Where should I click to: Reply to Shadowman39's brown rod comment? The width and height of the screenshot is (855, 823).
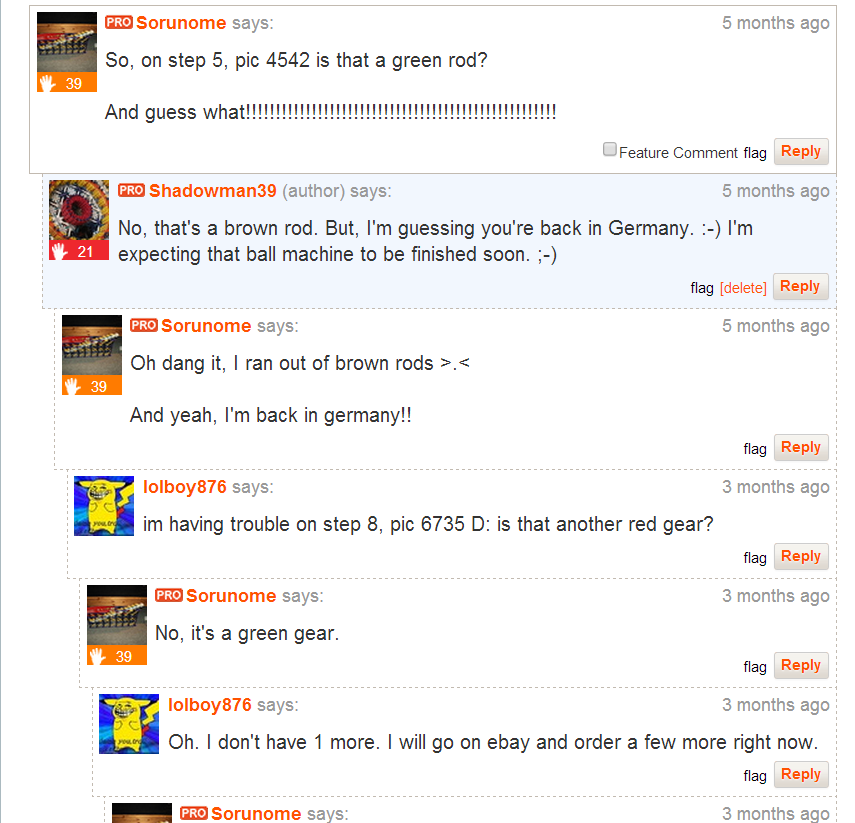[x=800, y=286]
